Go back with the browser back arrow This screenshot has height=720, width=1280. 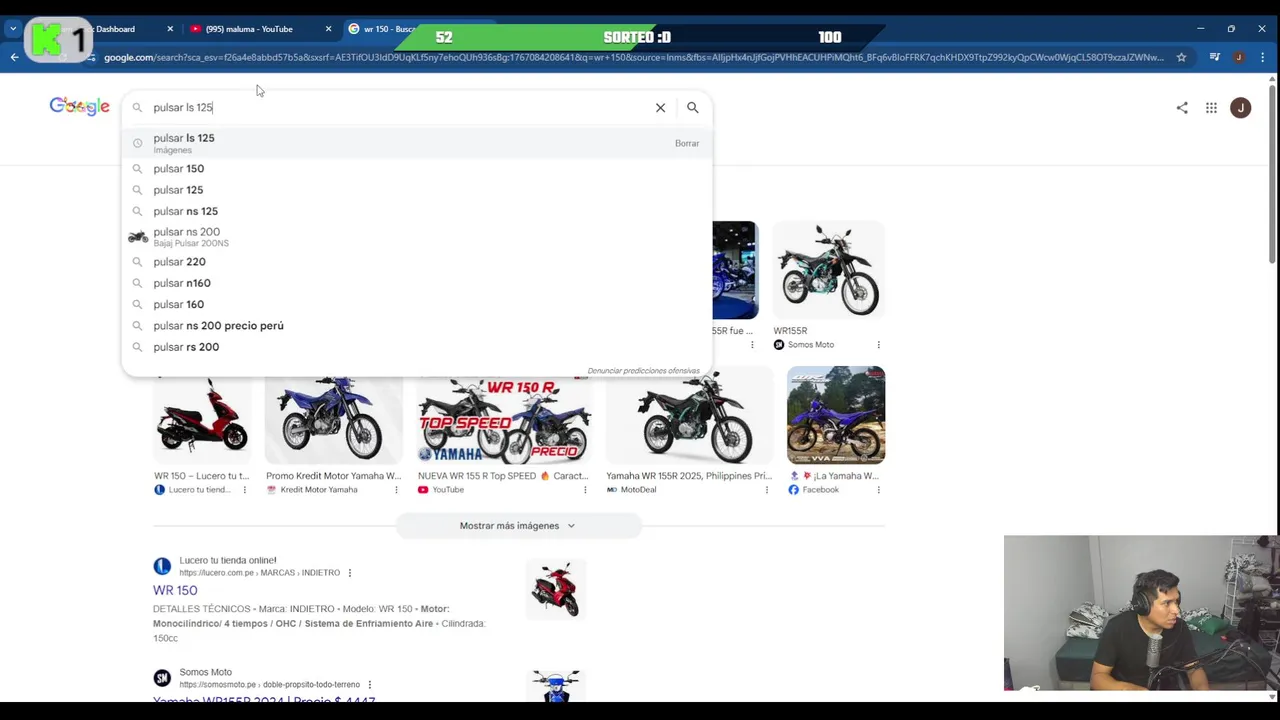[x=14, y=57]
